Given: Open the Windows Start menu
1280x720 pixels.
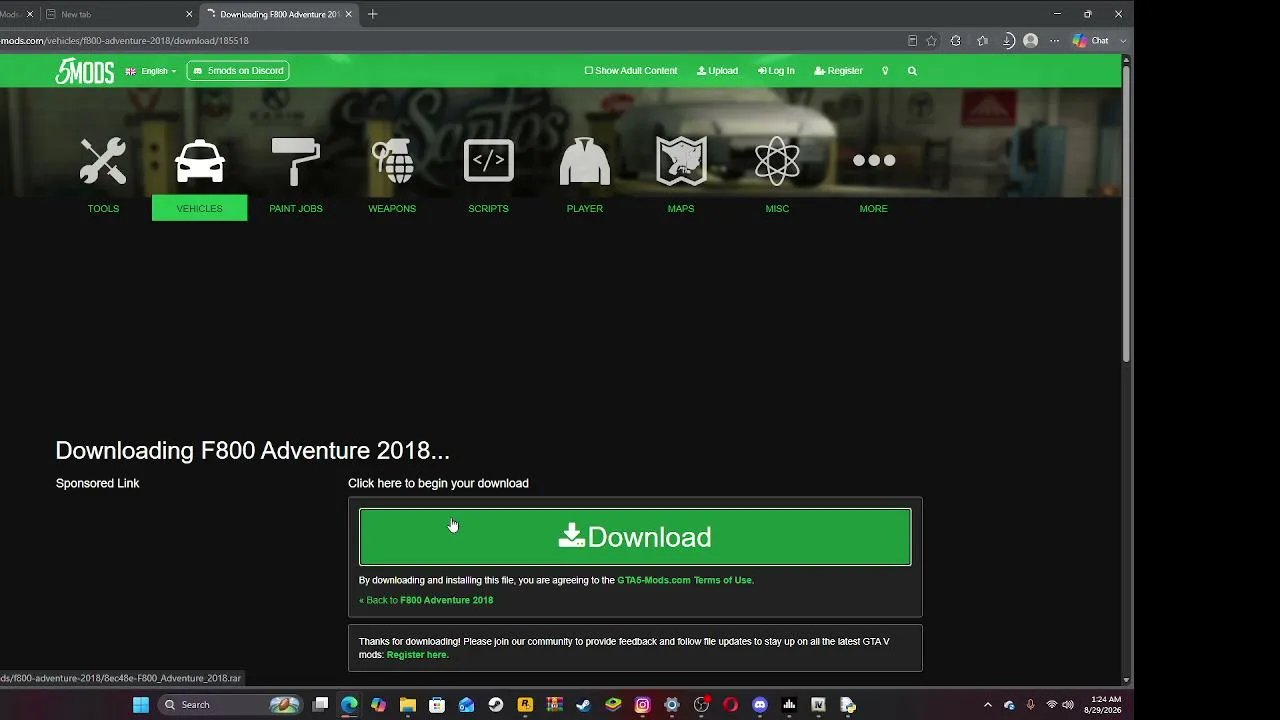Looking at the screenshot, I should click(x=141, y=705).
